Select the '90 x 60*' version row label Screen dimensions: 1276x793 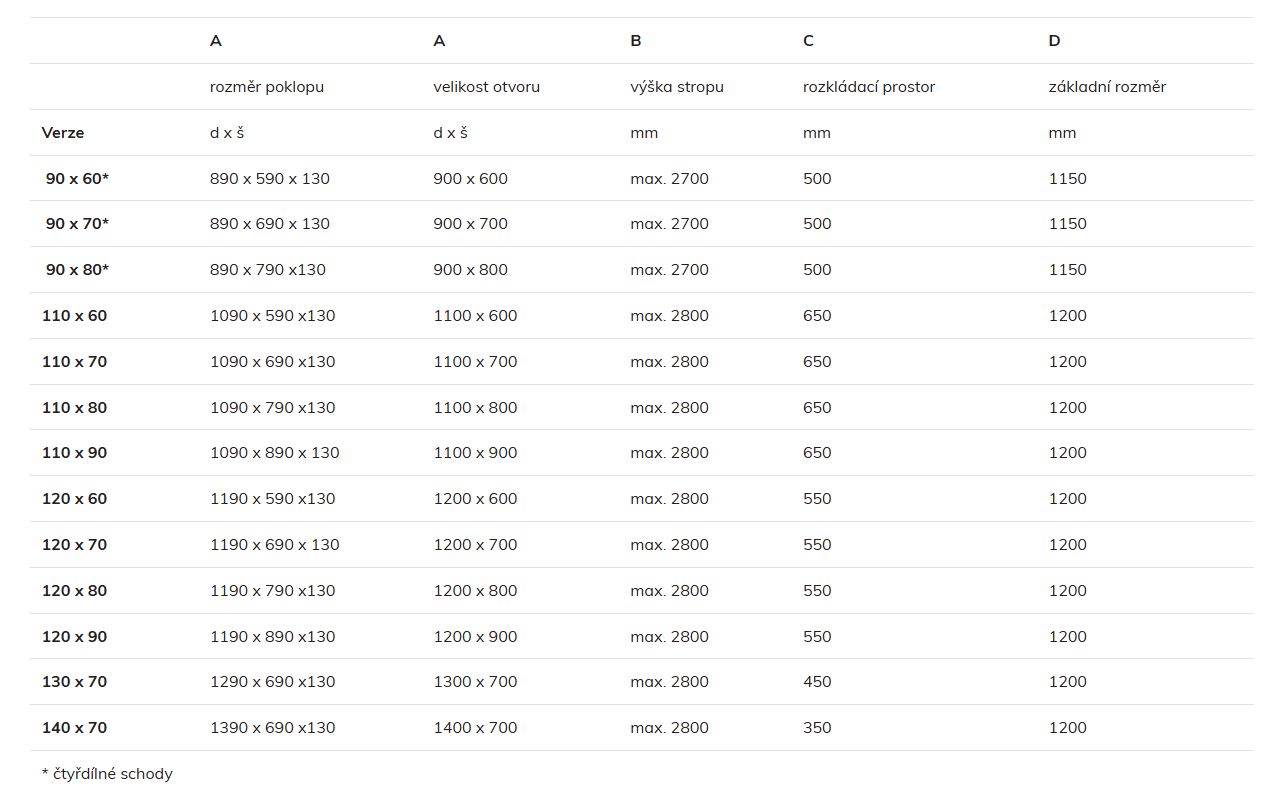[77, 179]
